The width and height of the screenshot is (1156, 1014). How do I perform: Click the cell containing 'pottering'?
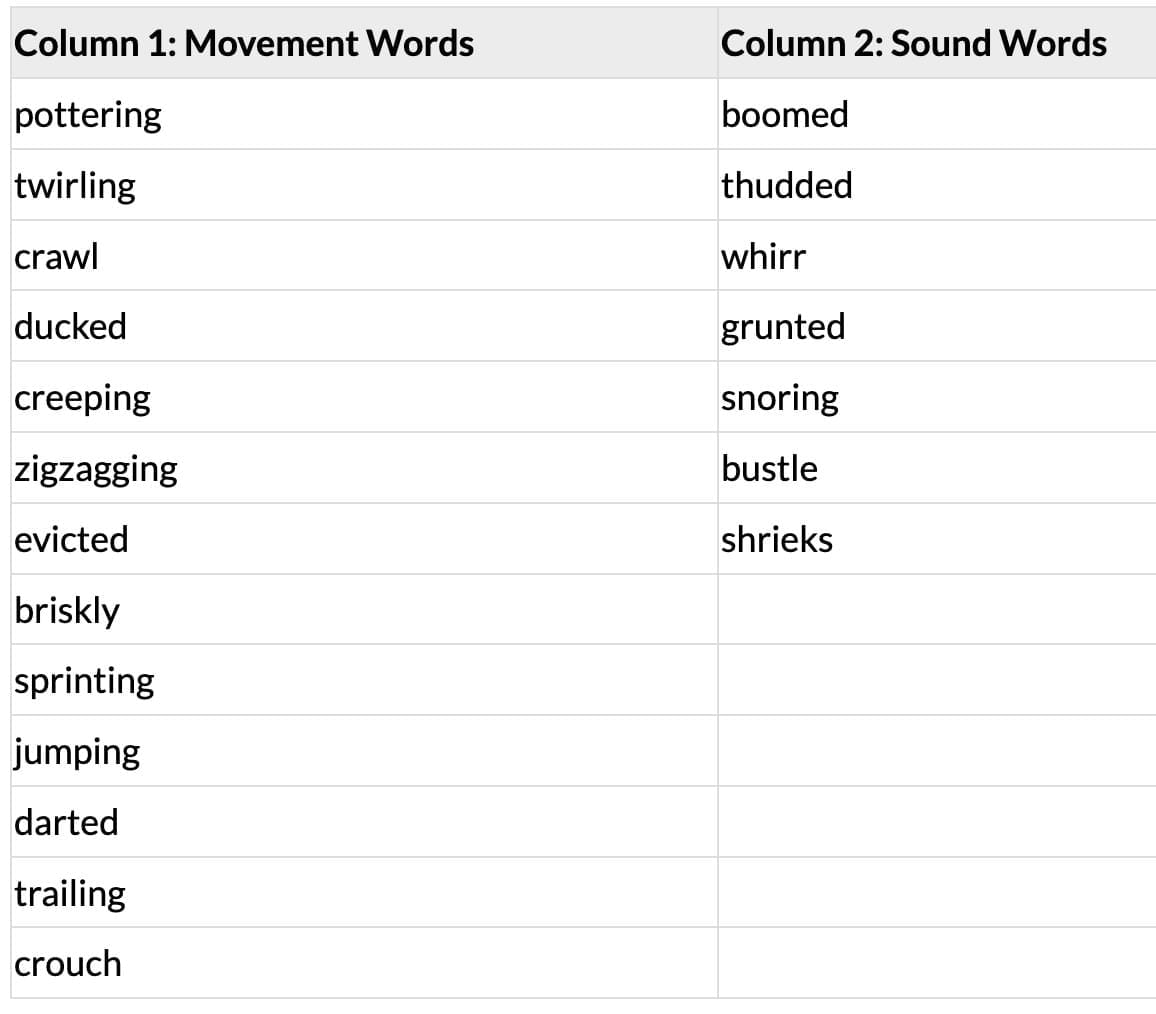tap(88, 115)
